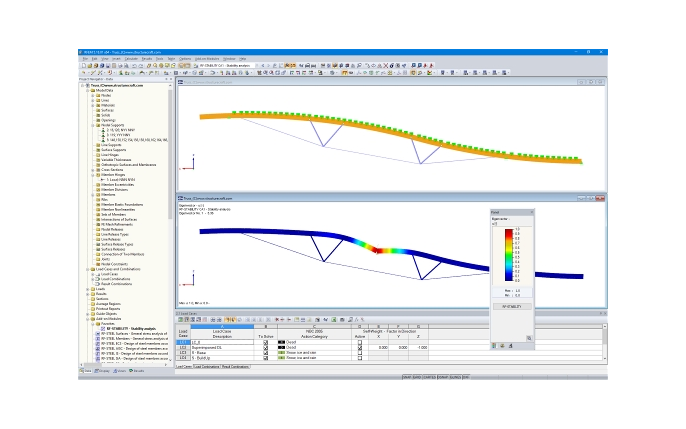Image resolution: width=686 pixels, height=429 pixels.
Task: Click the project navigator vertical scrollbar
Action: (x=170, y=153)
